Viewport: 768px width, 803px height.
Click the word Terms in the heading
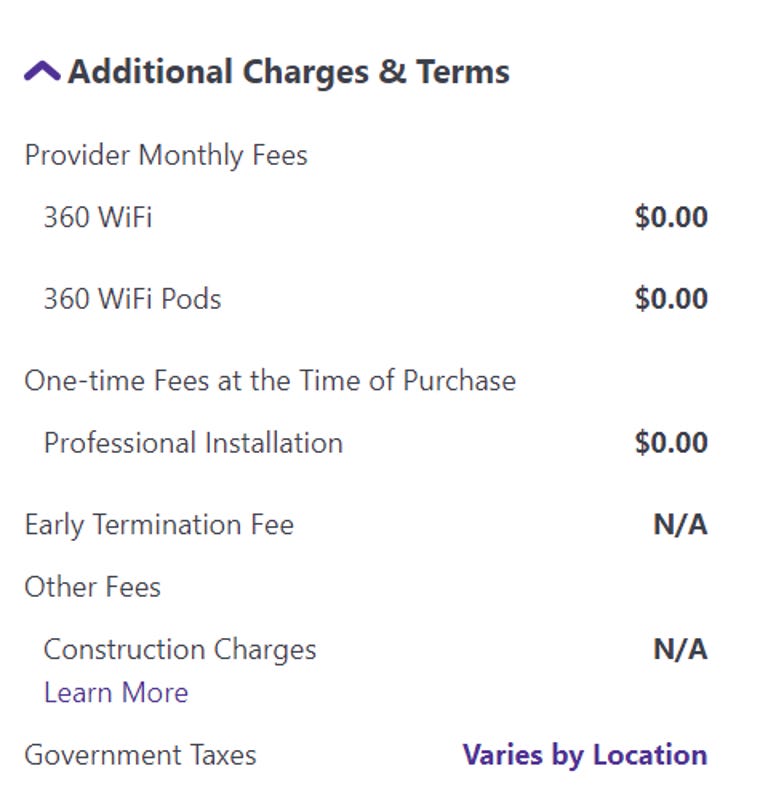coord(464,72)
